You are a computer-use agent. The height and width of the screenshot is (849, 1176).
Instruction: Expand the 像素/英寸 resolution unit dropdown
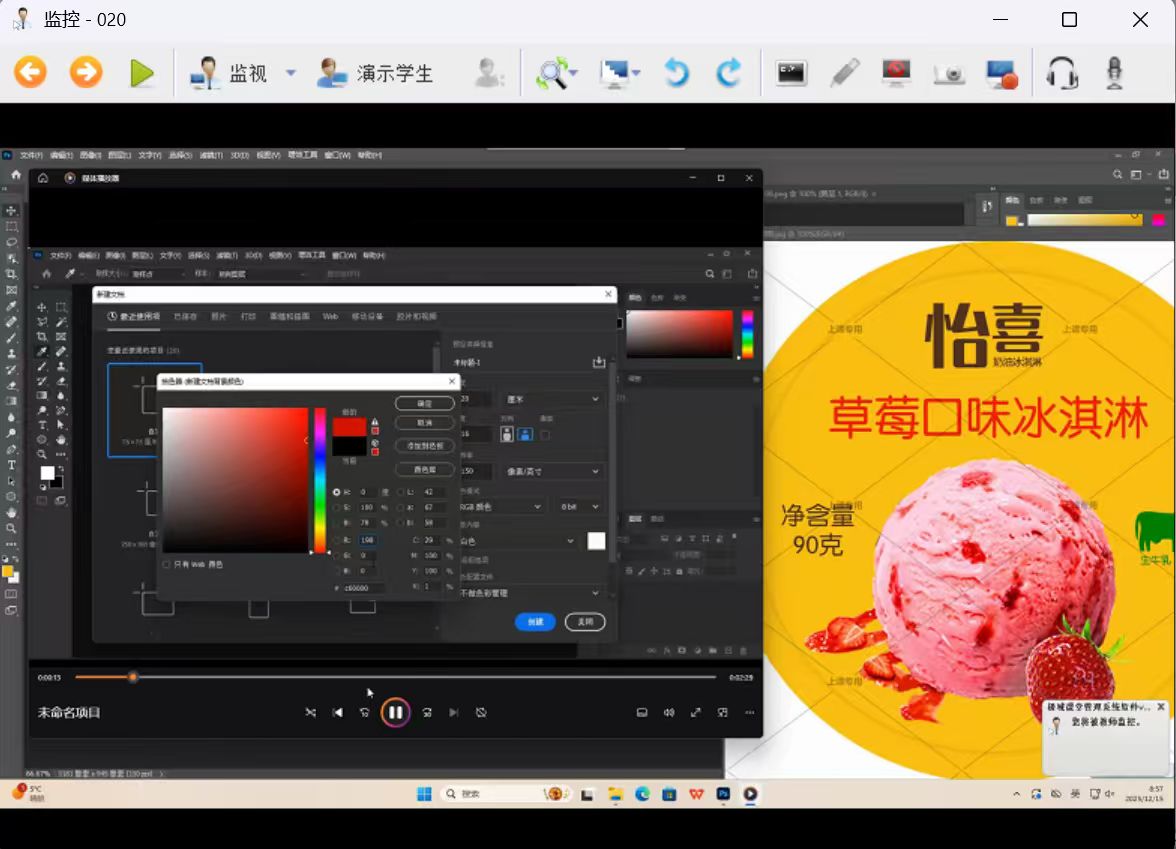coord(595,471)
